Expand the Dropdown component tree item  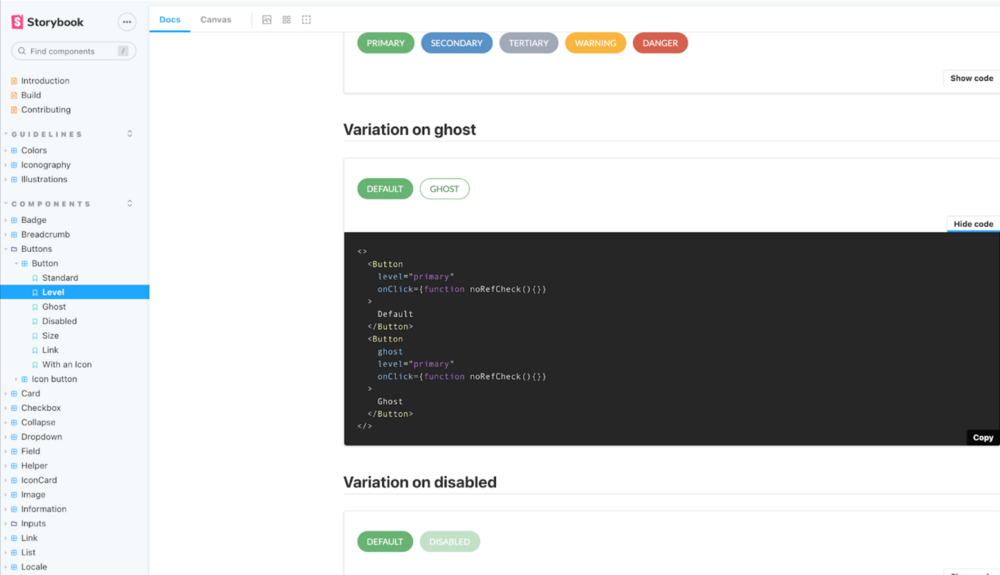[41, 437]
